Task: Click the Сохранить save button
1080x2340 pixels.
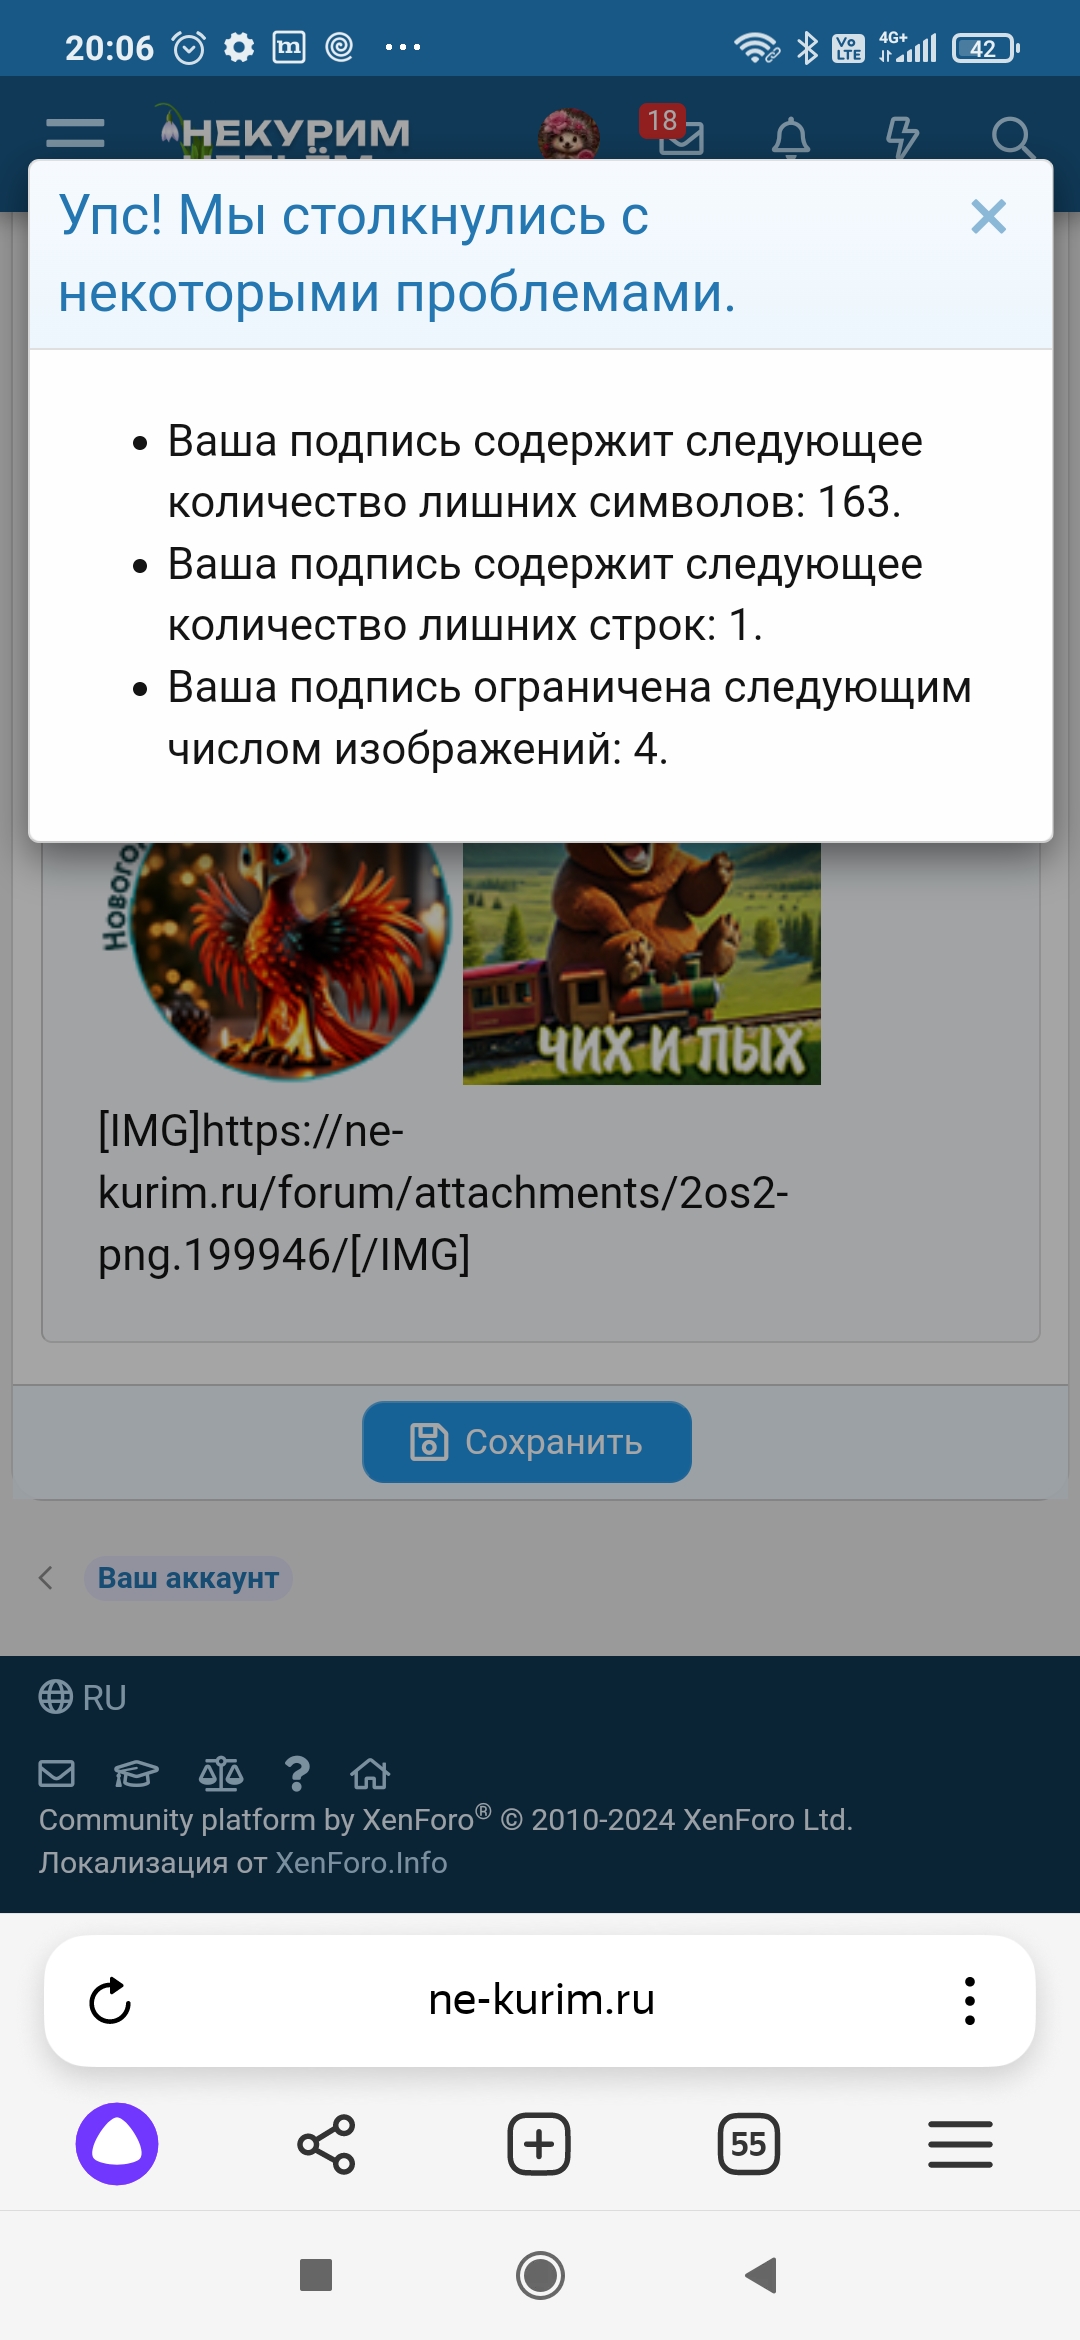Action: (527, 1442)
